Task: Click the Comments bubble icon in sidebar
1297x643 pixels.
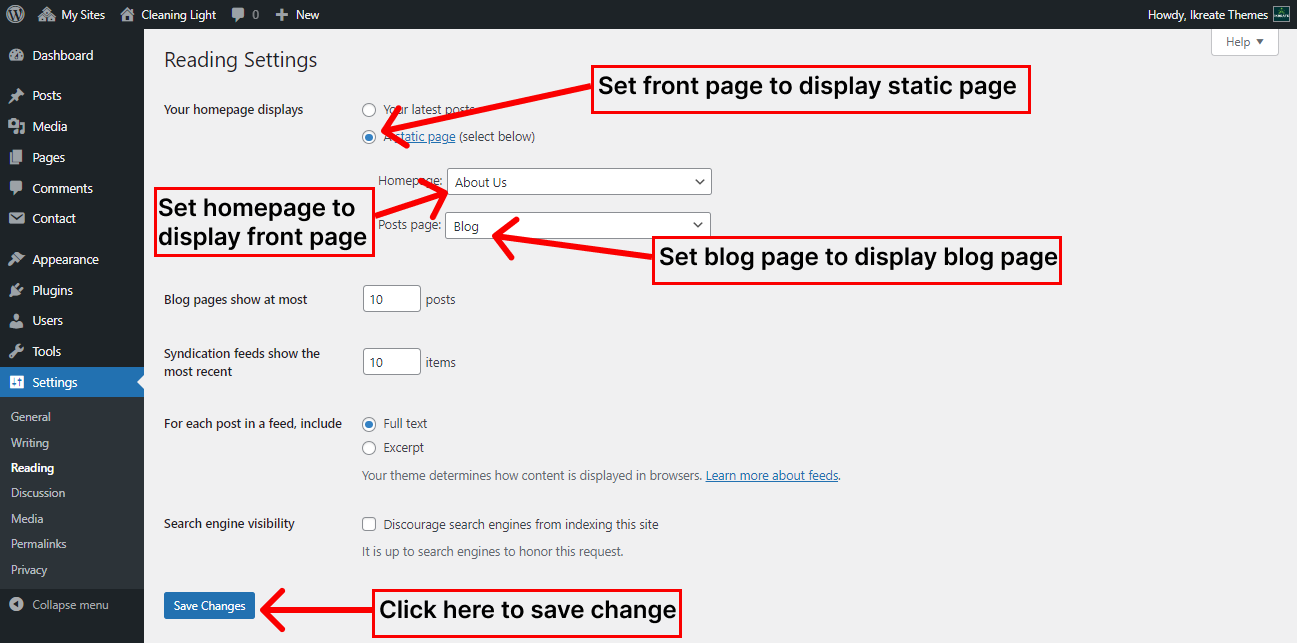Action: pyautogui.click(x=16, y=188)
